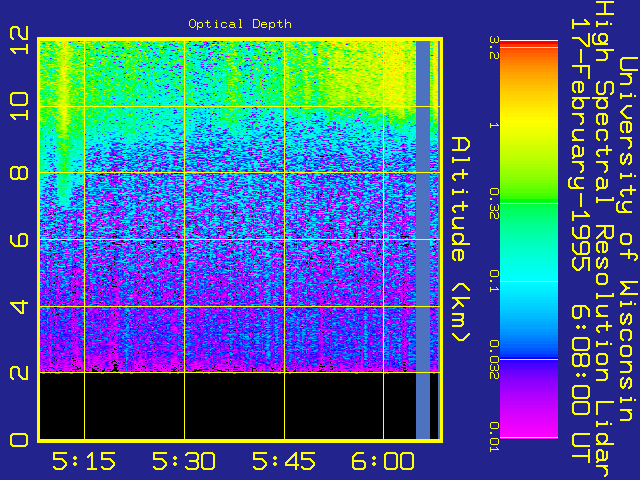
Task: Click the "17-February-1995" date text
Action: pyautogui.click(x=581, y=144)
